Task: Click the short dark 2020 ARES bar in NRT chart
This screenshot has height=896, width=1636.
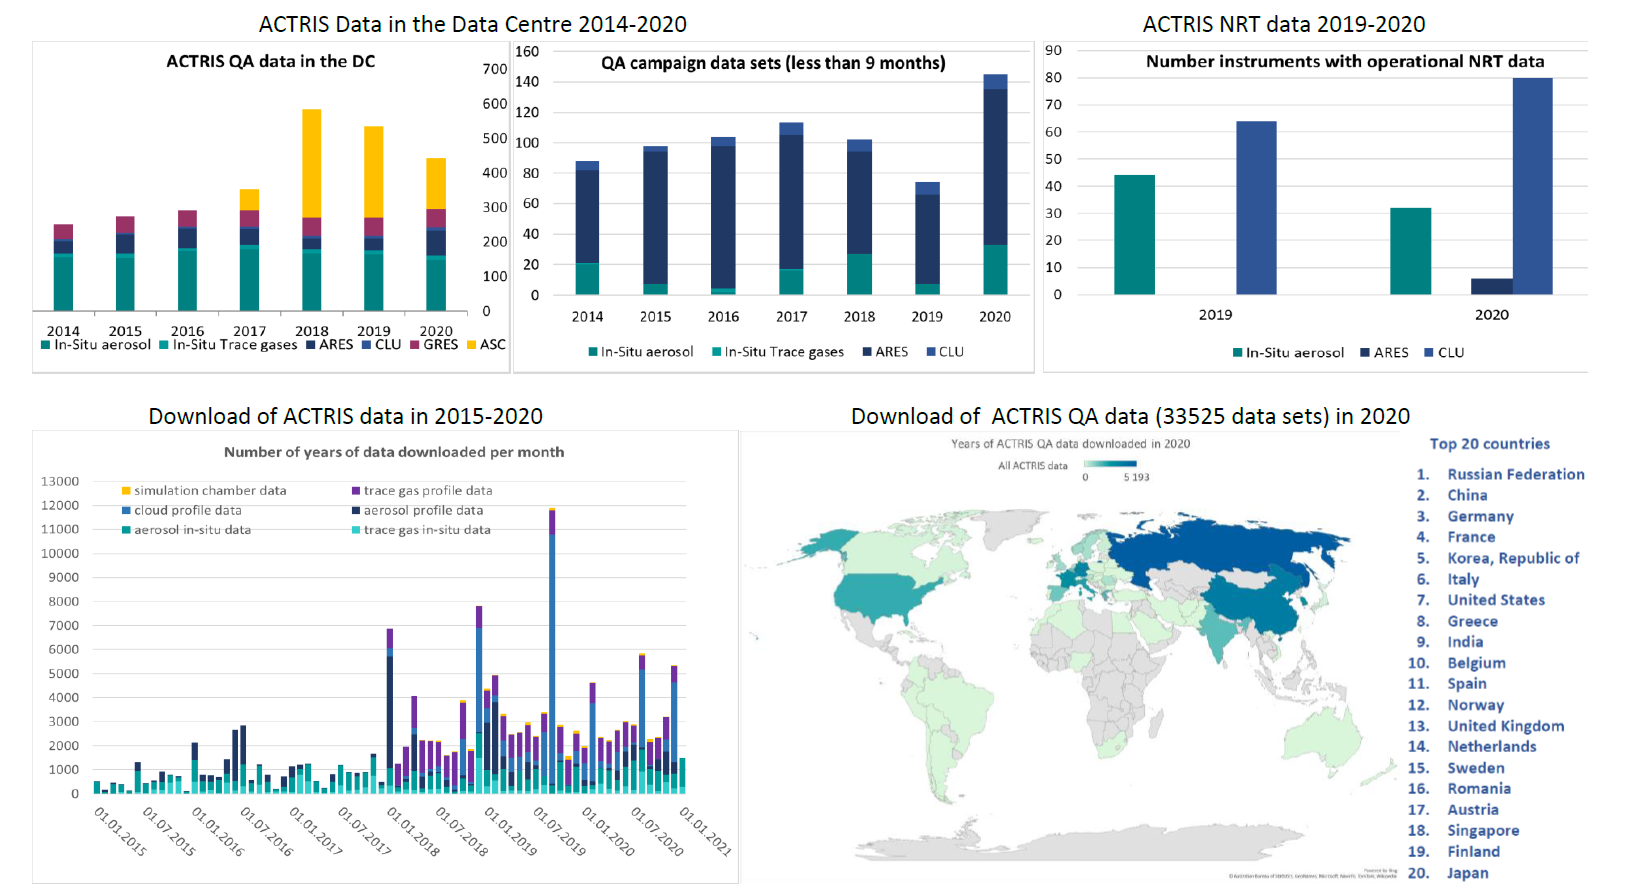Action: pos(1491,286)
